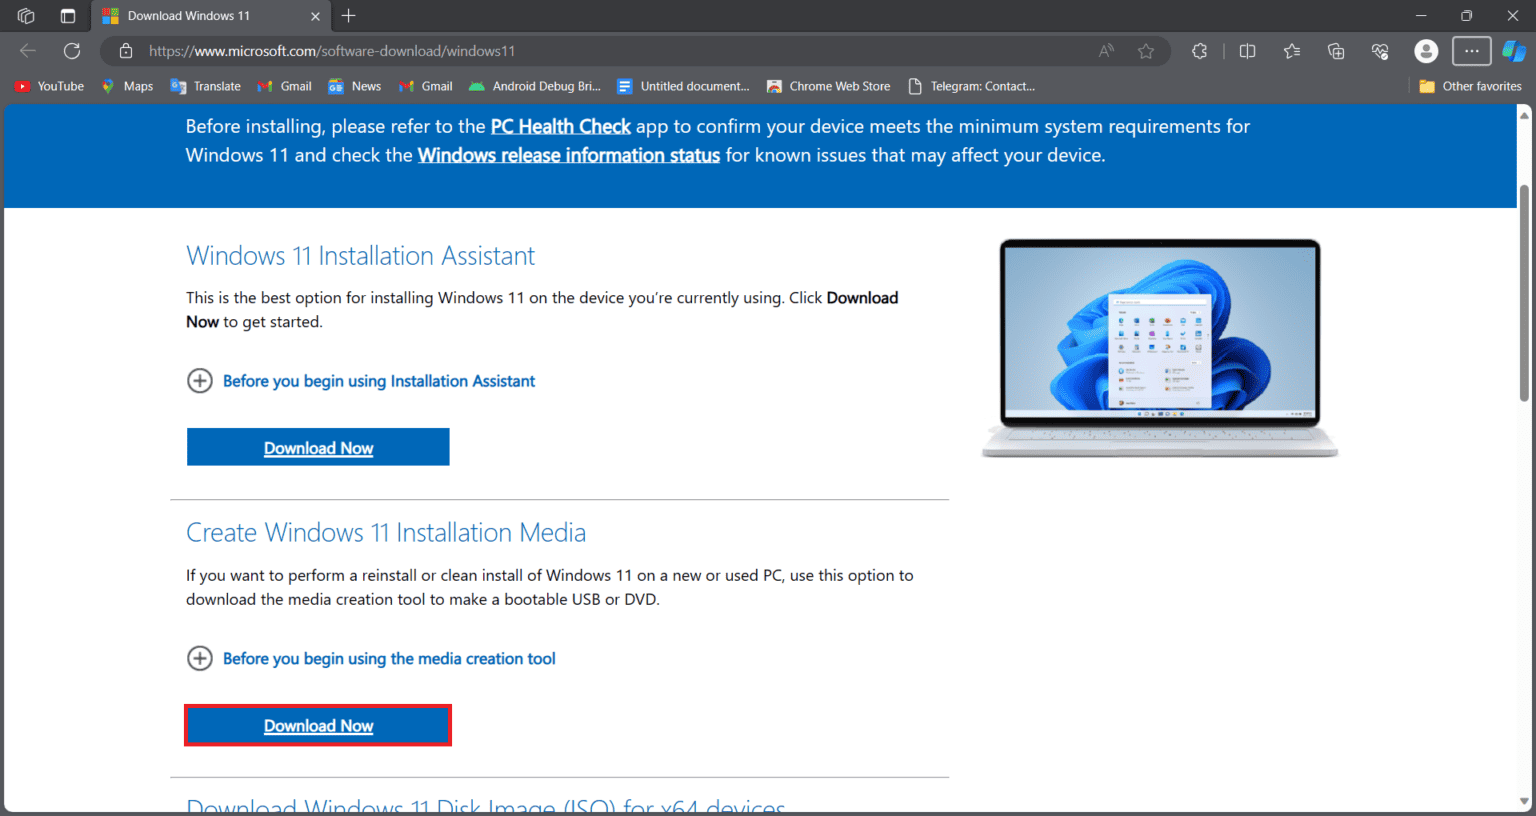
Task: Click the address bar URL field
Action: coord(600,51)
